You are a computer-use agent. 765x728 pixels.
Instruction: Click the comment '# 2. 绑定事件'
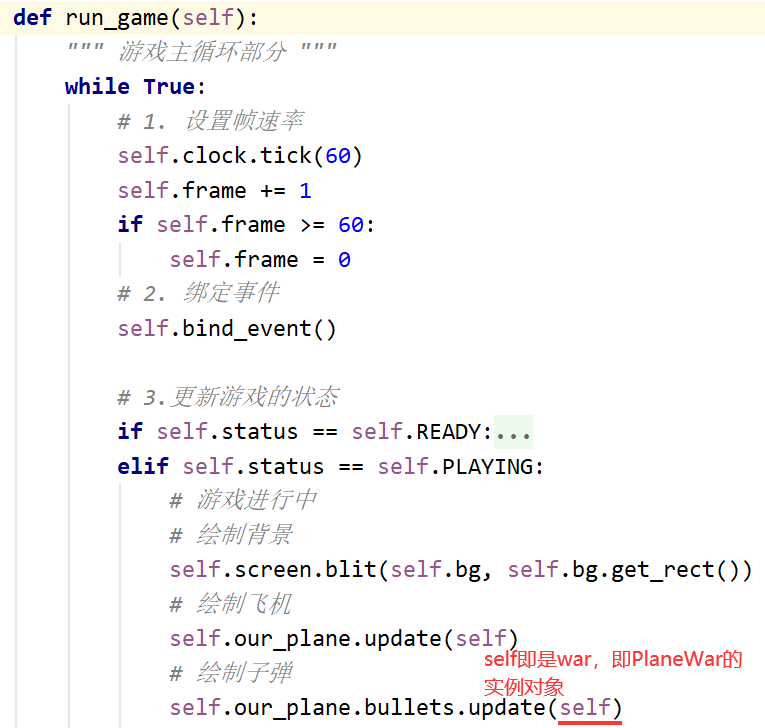pyautogui.click(x=198, y=294)
